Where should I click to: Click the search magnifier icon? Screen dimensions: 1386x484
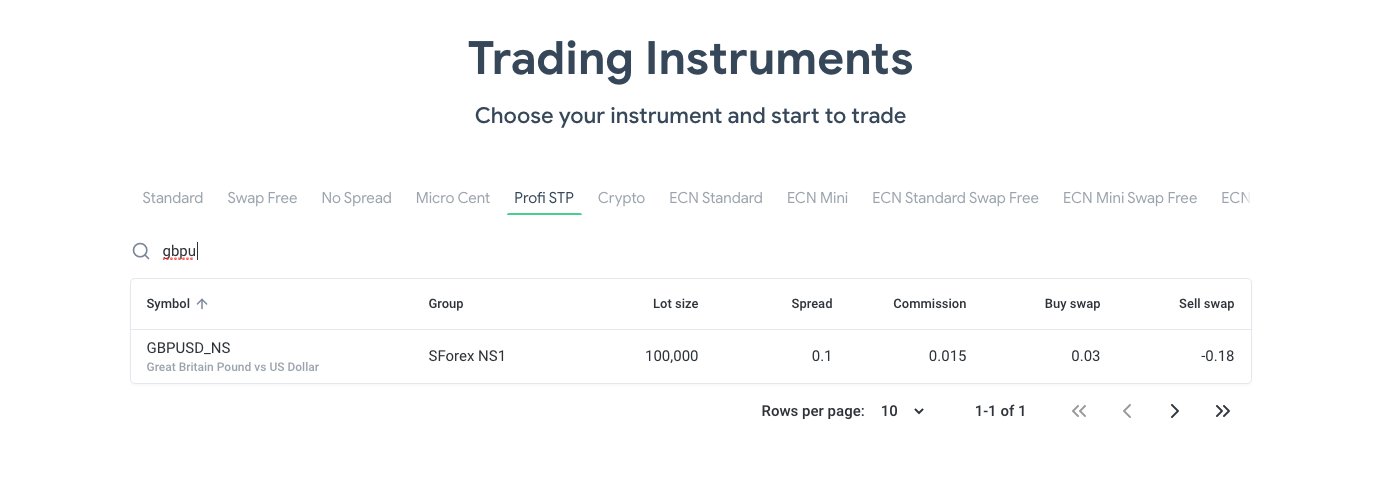141,251
